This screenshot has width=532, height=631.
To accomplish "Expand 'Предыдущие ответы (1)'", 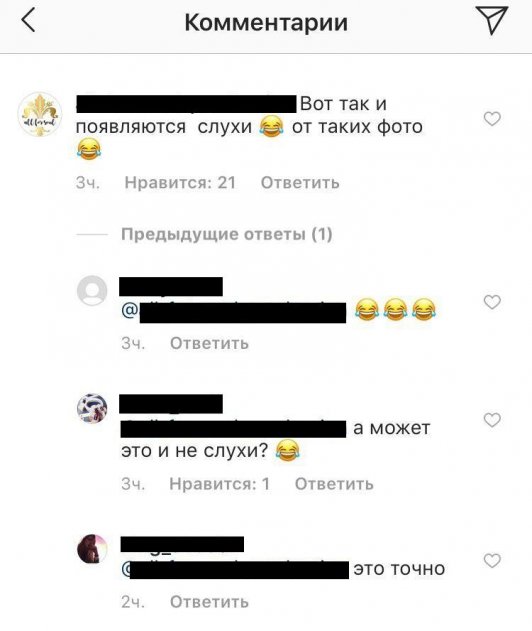I will (227, 234).
